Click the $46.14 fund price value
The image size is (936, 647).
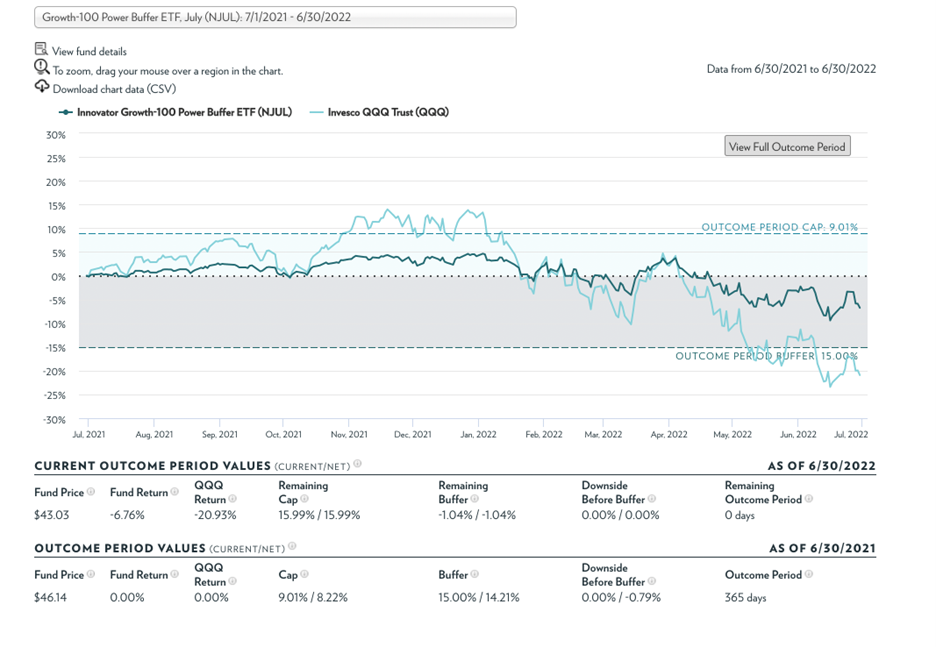[51, 597]
